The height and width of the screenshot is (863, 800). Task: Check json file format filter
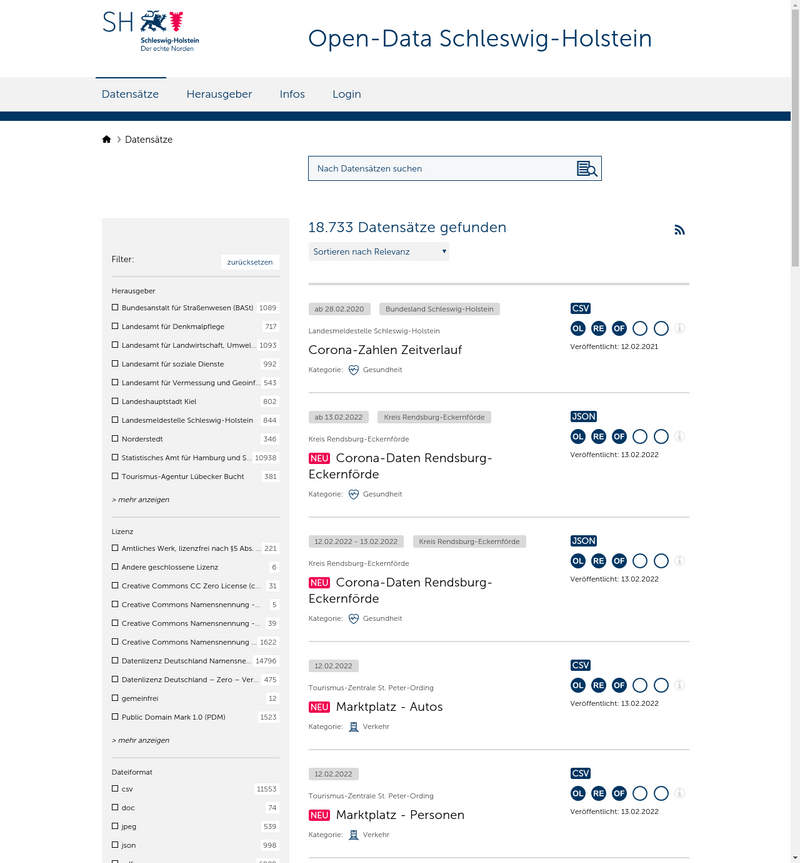click(x=115, y=845)
